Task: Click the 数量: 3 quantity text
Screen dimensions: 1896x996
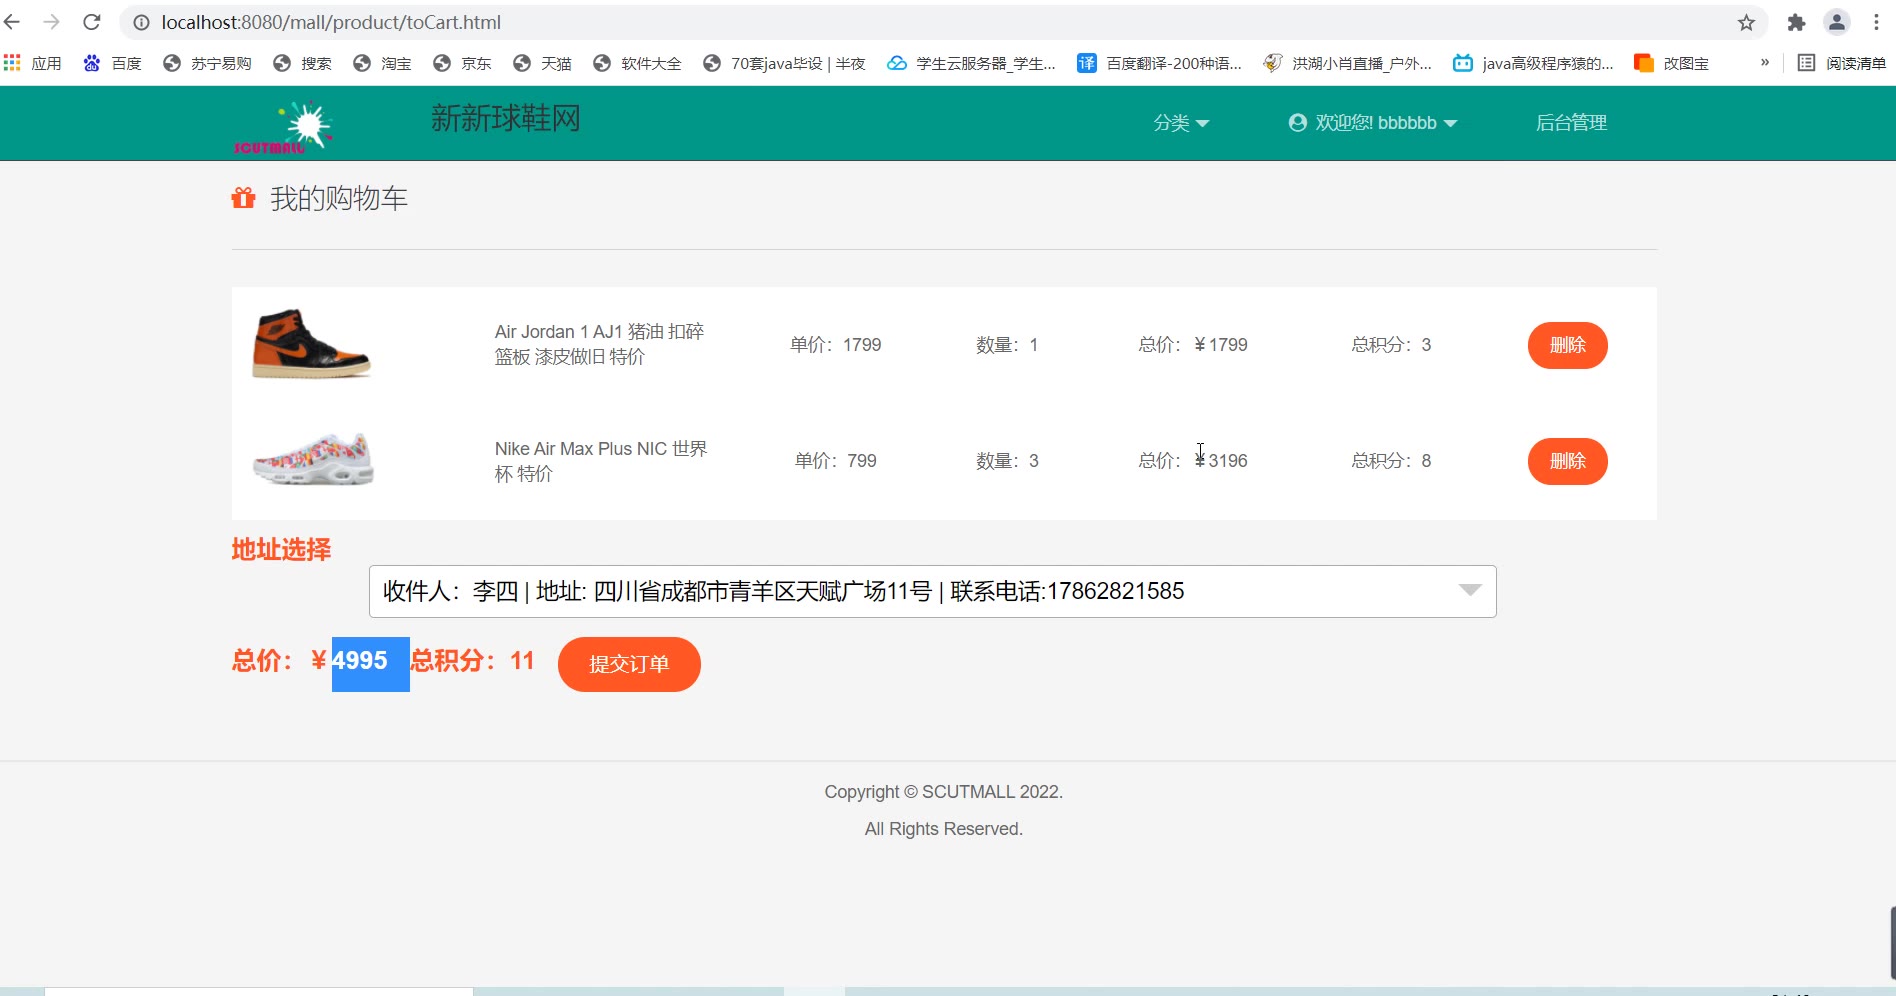Action: pyautogui.click(x=1007, y=461)
